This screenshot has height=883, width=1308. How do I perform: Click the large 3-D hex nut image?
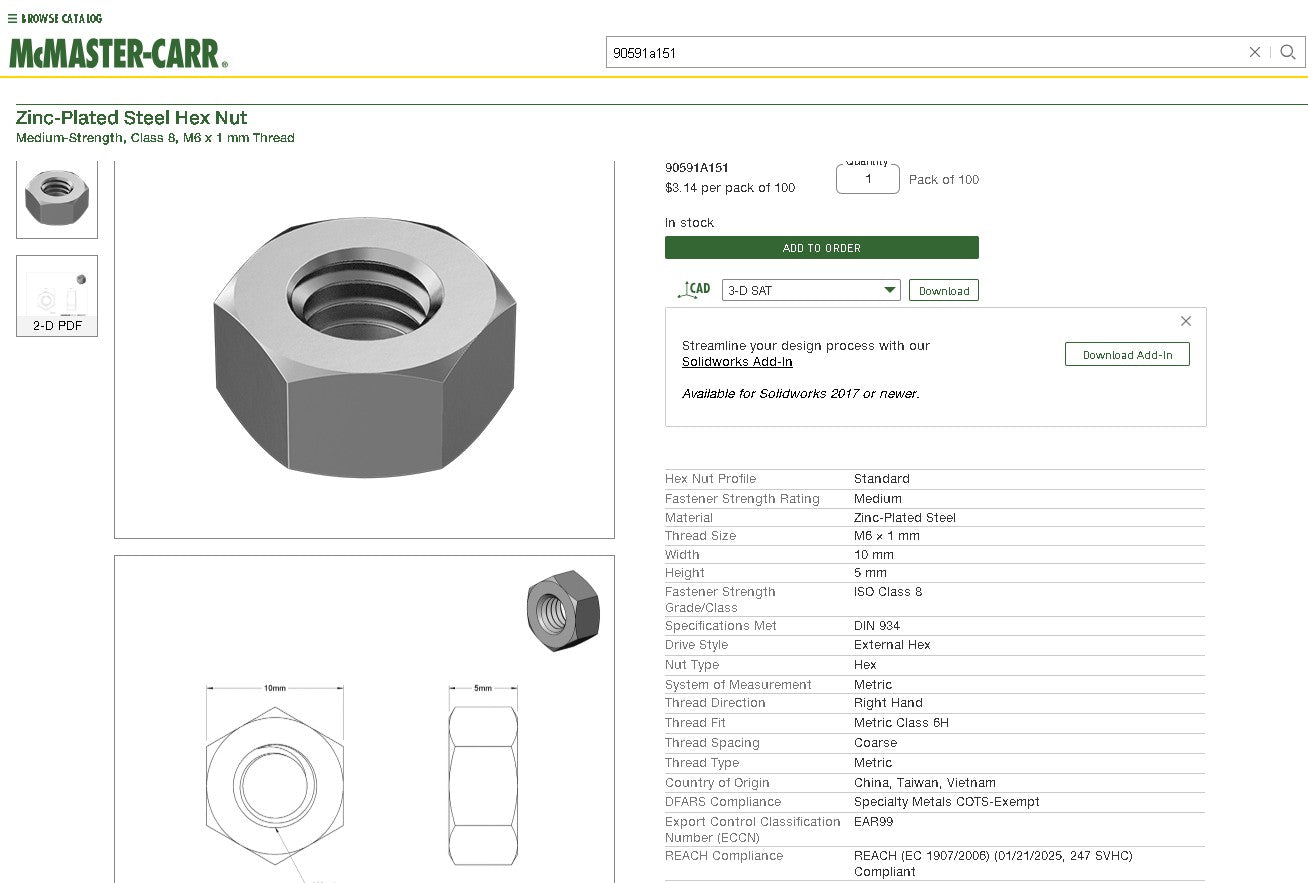pos(364,348)
